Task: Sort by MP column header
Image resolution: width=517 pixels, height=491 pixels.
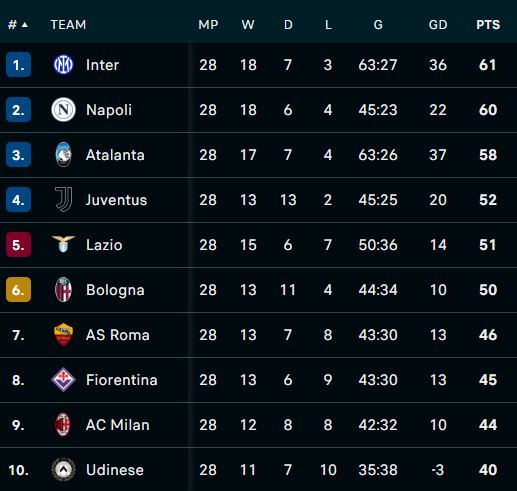Action: 208,24
